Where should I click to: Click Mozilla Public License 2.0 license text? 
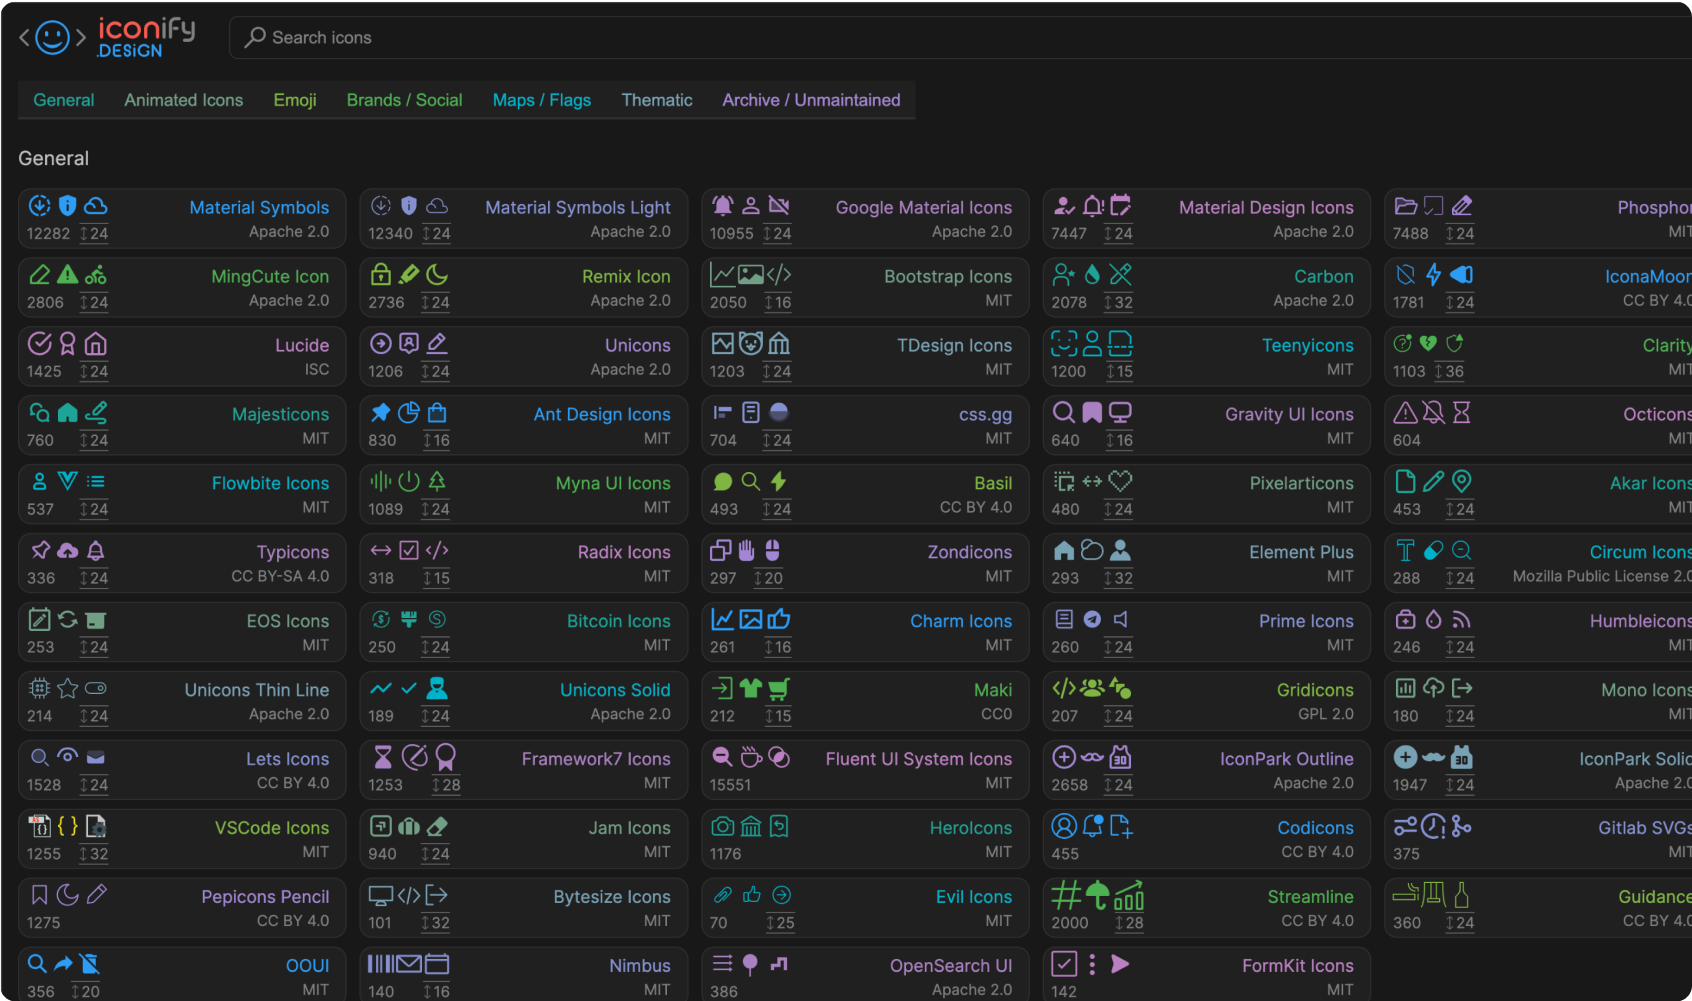tap(1602, 576)
